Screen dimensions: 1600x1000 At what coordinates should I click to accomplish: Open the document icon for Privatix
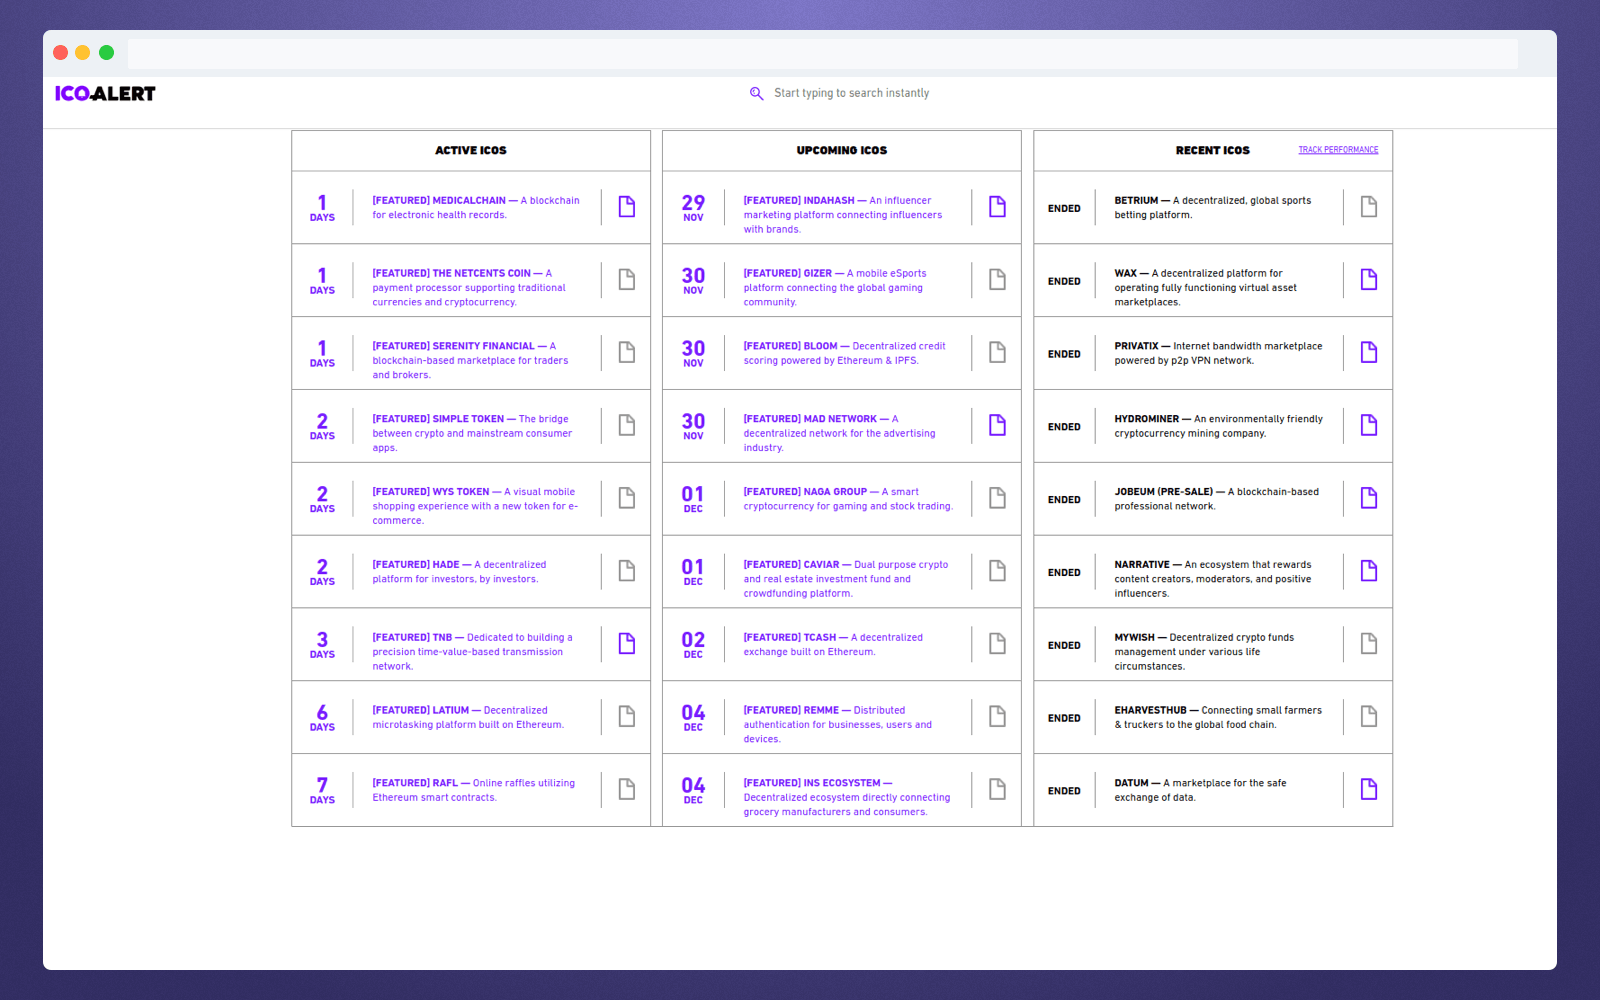pos(1369,353)
